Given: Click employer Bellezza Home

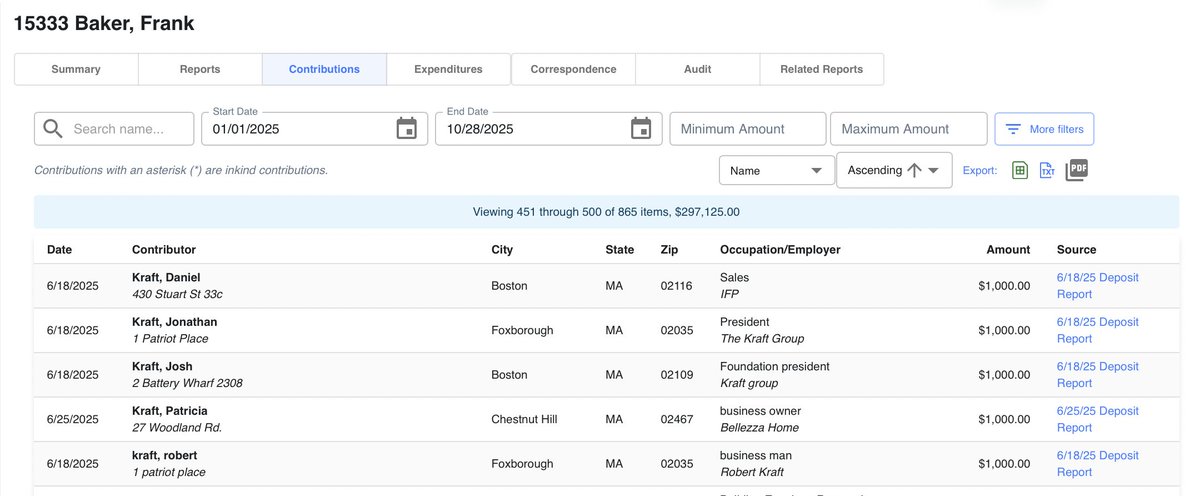Looking at the screenshot, I should click(x=757, y=427).
